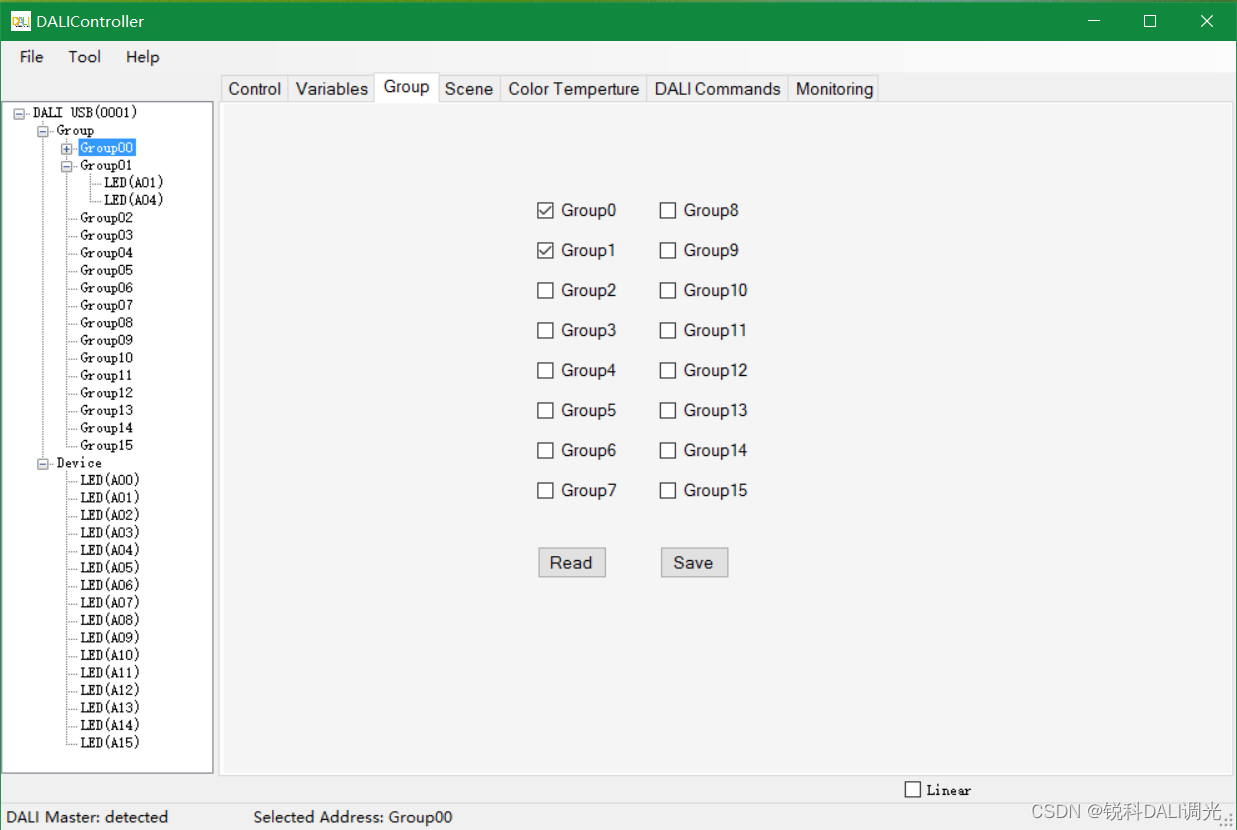Click the DALIController app icon in title bar
Viewport: 1237px width, 830px height.
21,21
